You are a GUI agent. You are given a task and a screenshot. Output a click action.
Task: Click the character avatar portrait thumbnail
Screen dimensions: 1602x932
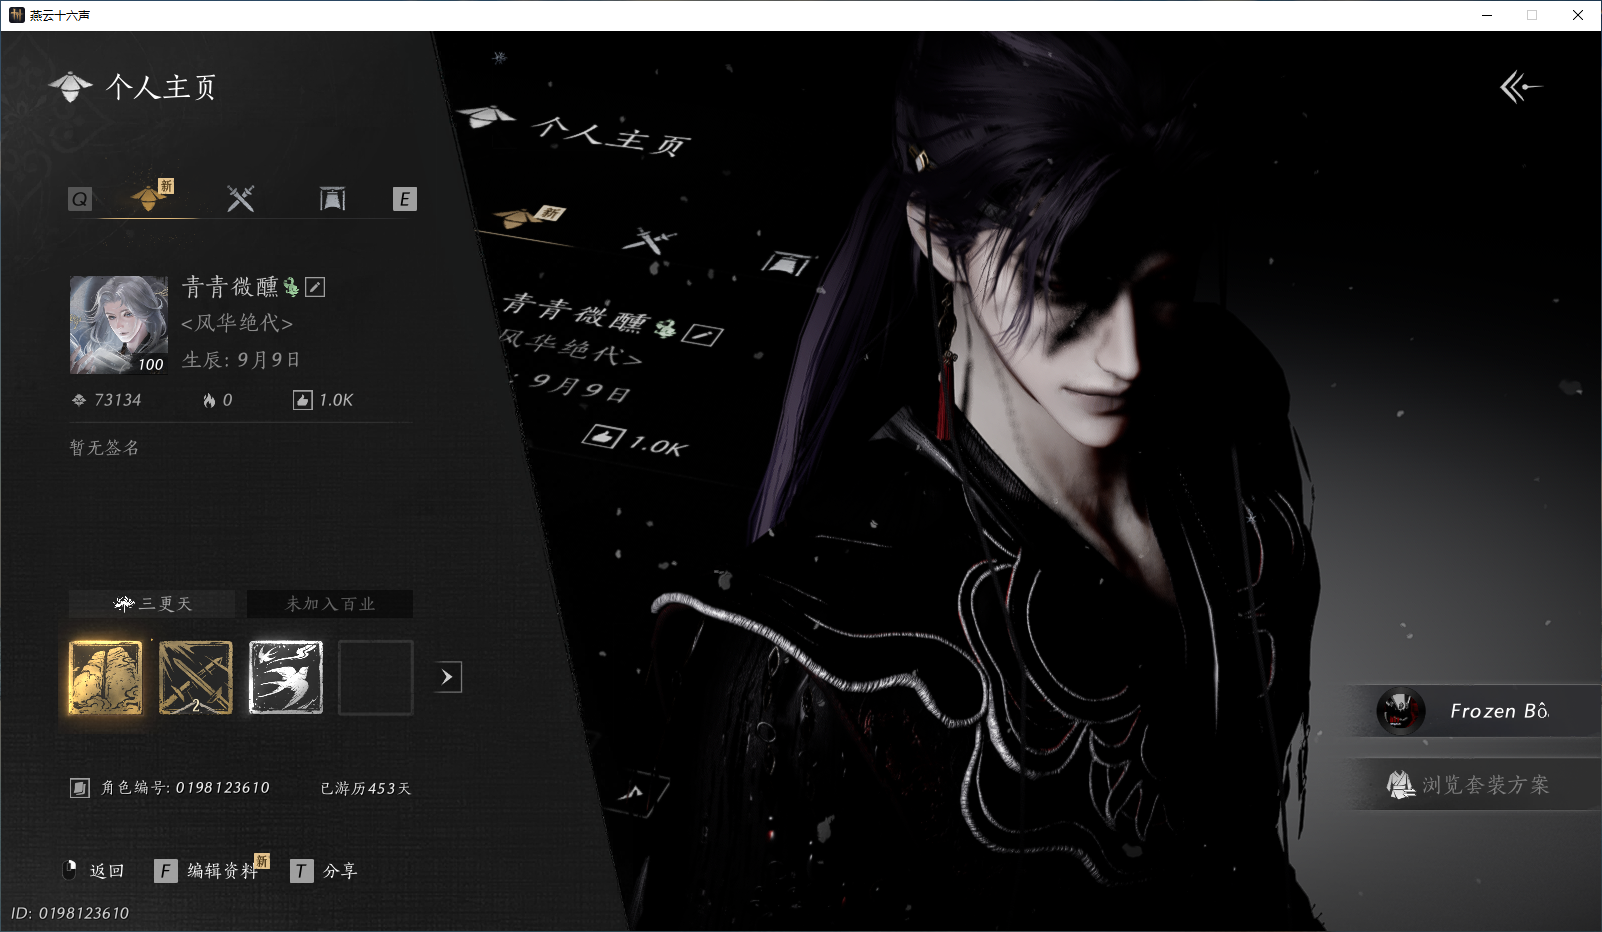pyautogui.click(x=119, y=325)
